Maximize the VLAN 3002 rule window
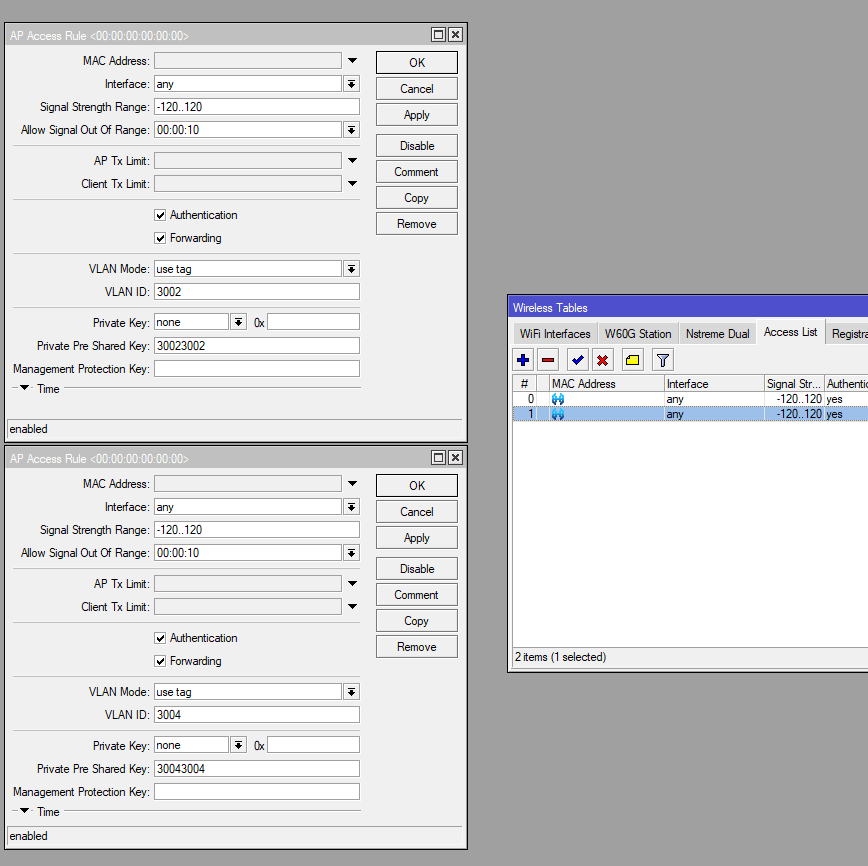The width and height of the screenshot is (868, 866). [x=438, y=35]
